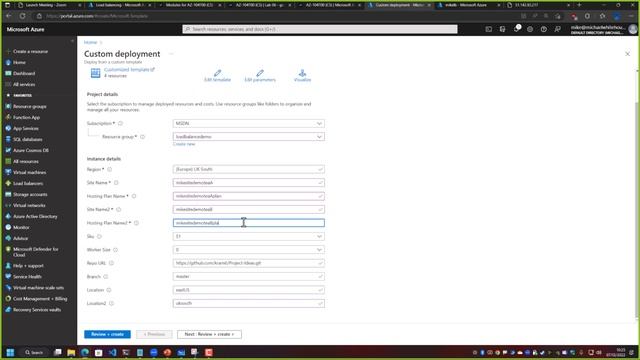Open the Visualize template icon

302,73
